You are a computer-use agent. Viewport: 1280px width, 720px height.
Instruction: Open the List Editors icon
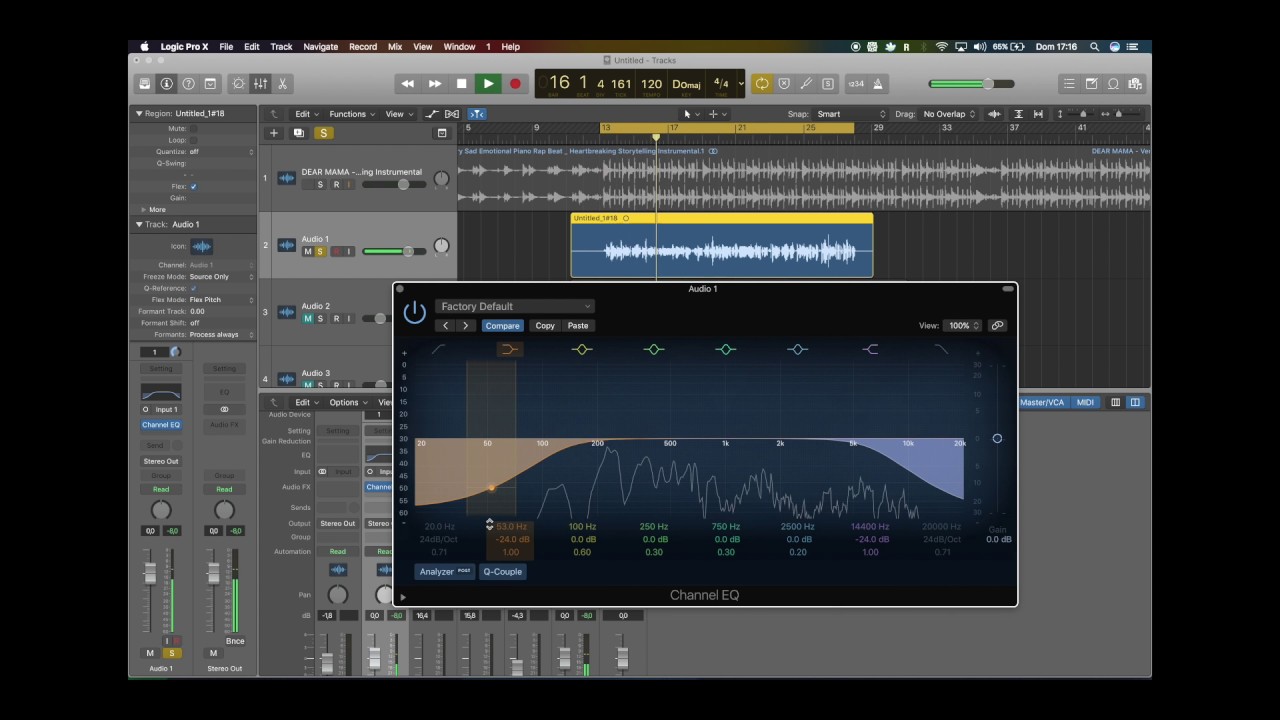(1069, 84)
